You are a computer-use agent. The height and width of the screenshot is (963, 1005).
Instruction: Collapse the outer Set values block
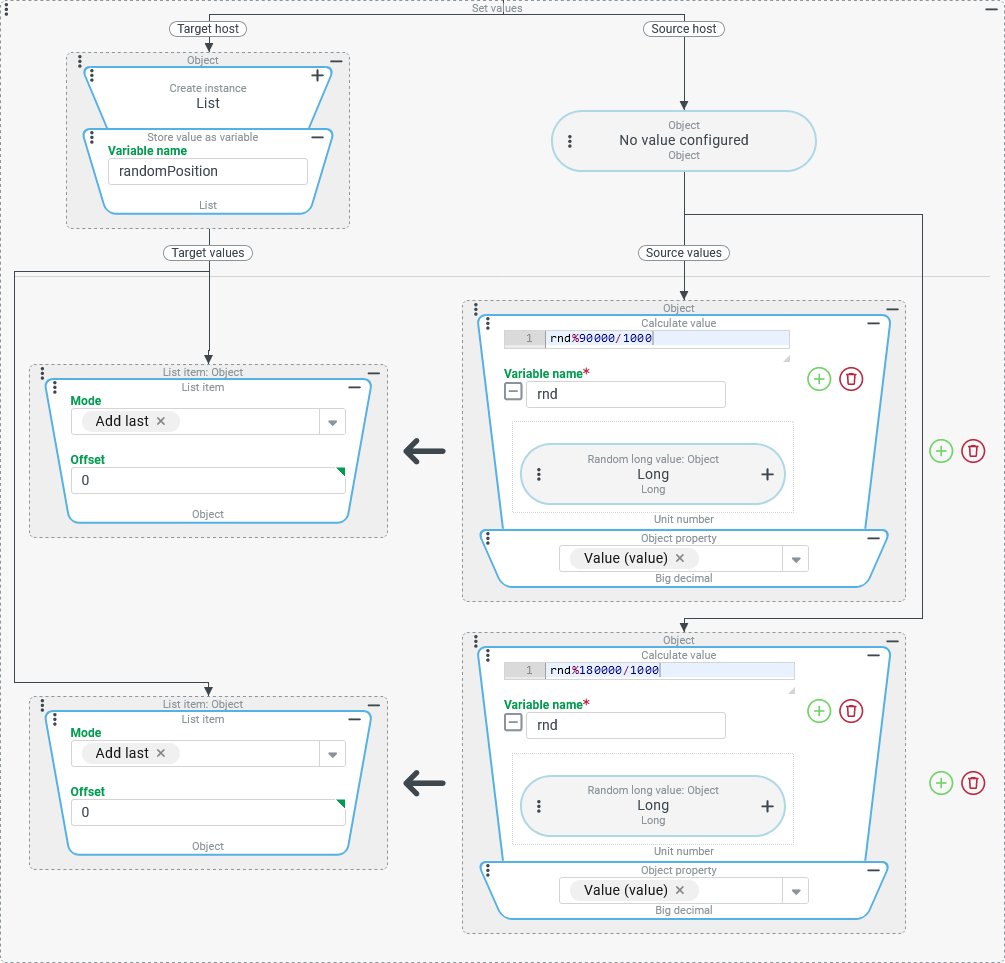click(x=992, y=10)
